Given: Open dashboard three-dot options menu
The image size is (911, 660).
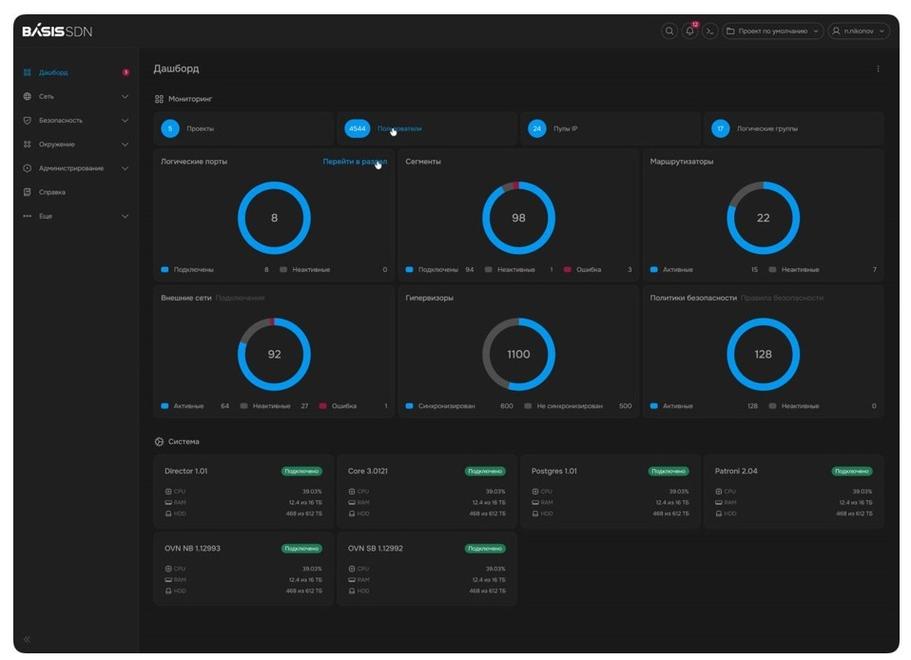Looking at the screenshot, I should [878, 69].
